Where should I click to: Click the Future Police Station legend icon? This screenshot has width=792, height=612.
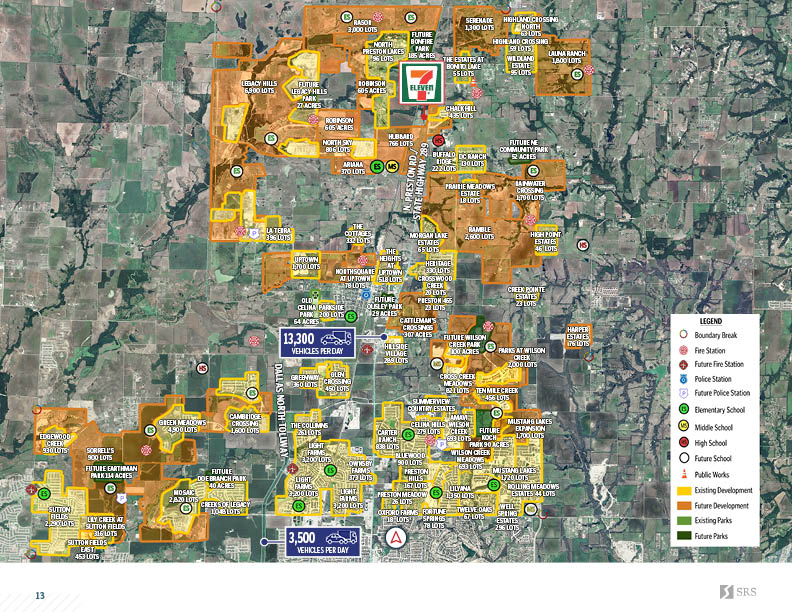click(683, 393)
